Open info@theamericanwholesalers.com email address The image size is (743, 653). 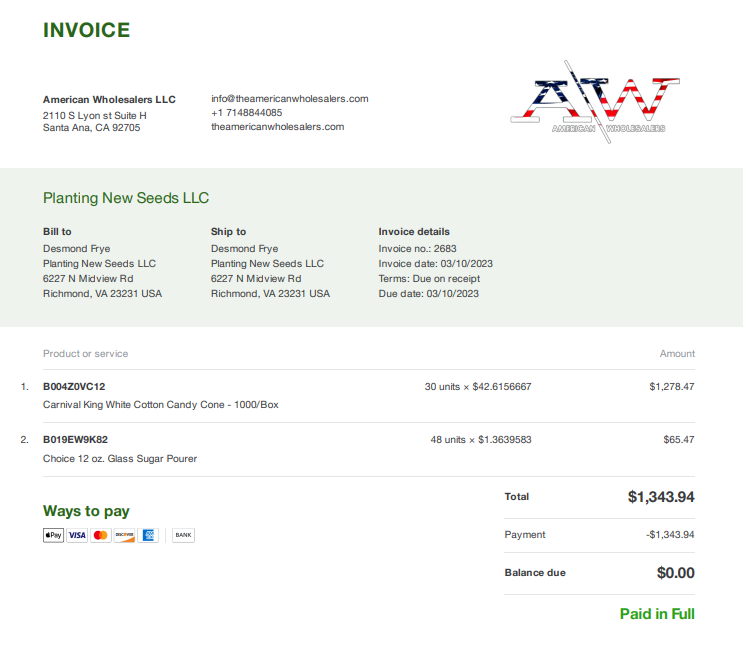tap(290, 99)
